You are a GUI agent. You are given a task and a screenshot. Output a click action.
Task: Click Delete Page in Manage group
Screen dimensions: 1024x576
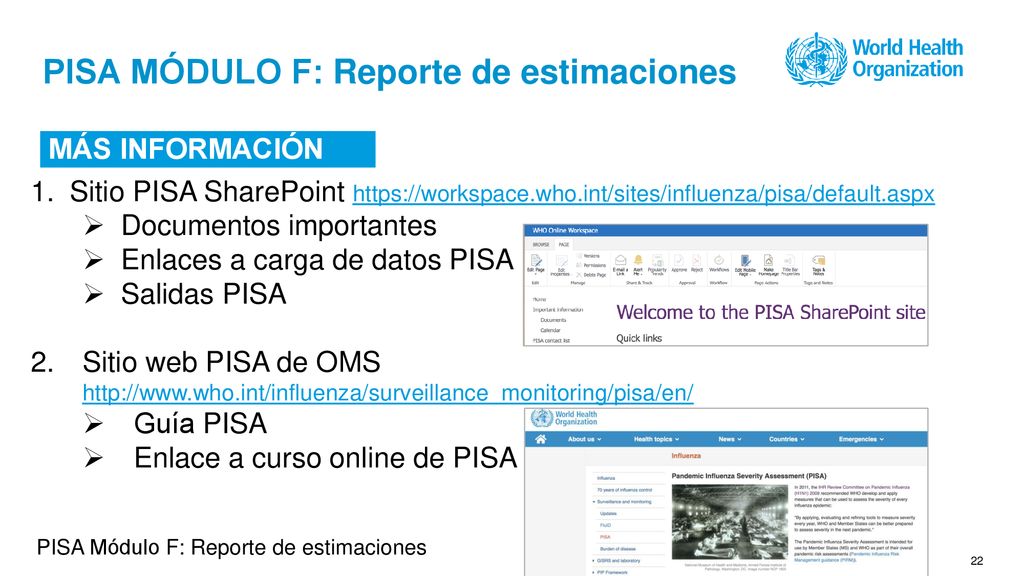pyautogui.click(x=591, y=275)
